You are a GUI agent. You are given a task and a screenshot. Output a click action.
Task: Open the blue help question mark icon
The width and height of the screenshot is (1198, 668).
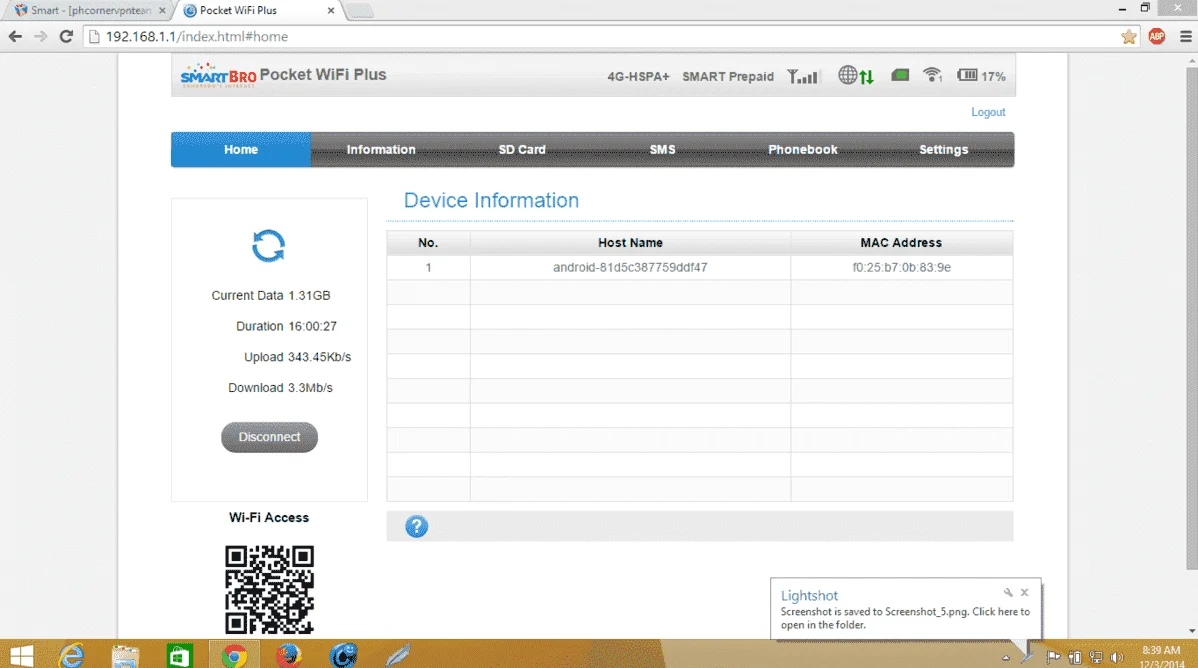click(x=416, y=527)
